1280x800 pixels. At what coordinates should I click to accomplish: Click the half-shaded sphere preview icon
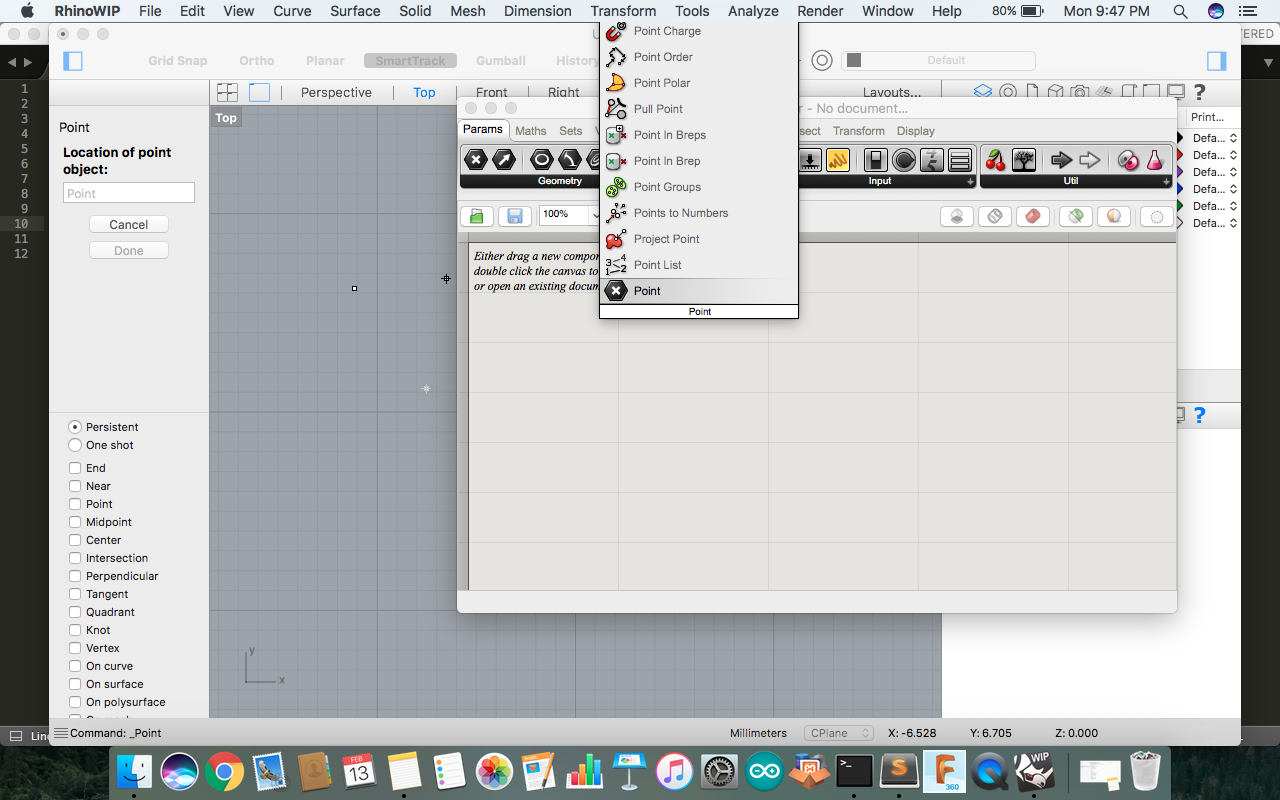pos(1113,216)
